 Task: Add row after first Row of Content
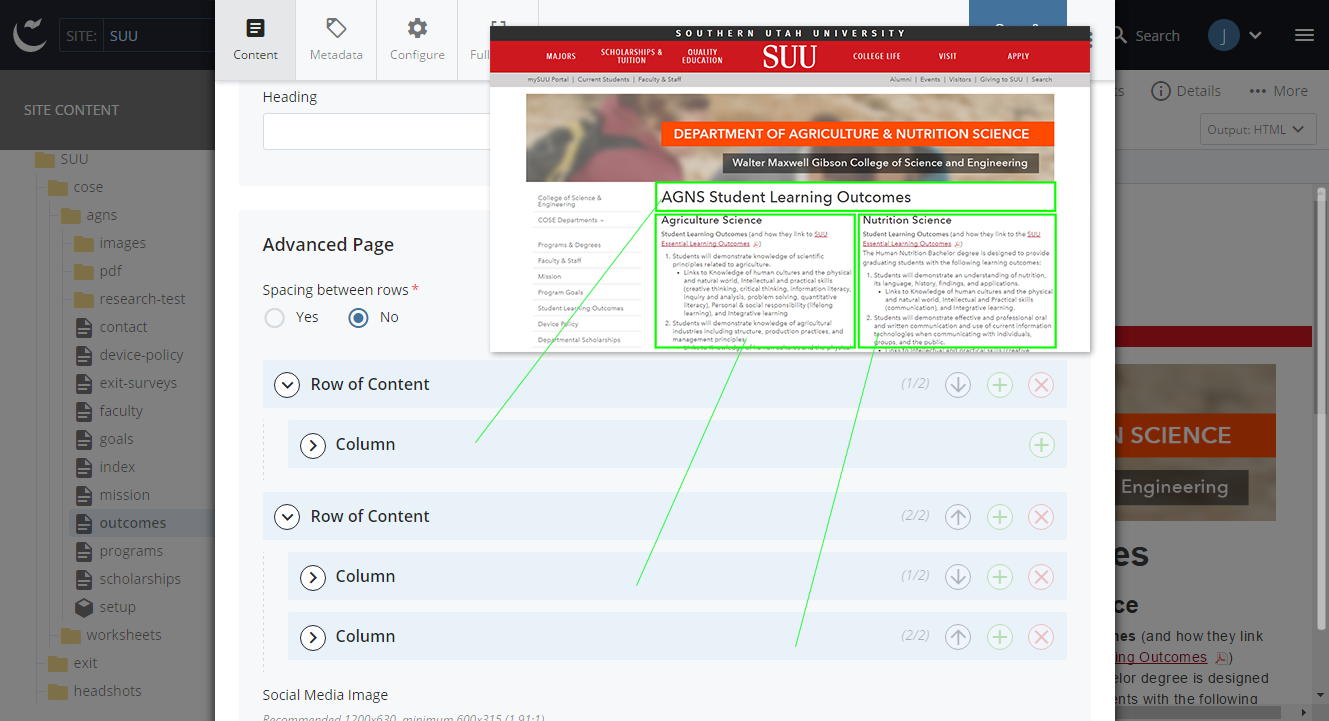[x=1000, y=385]
